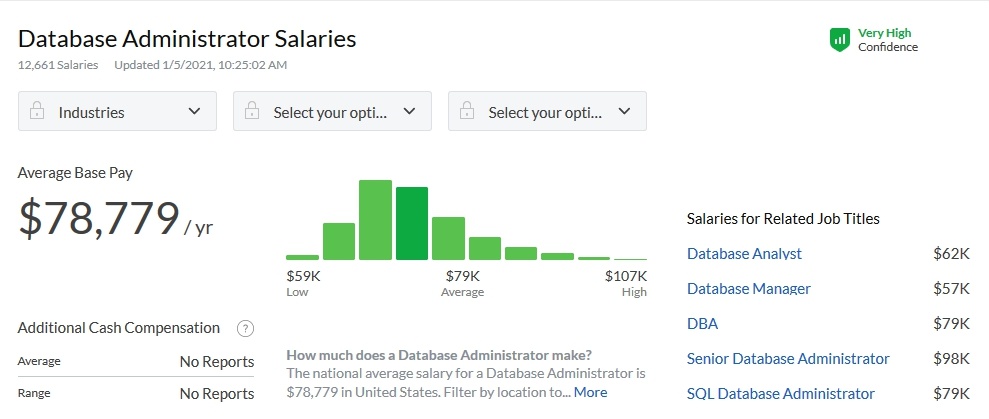
Task: Open the Database Analyst salary link
Action: 744,254
